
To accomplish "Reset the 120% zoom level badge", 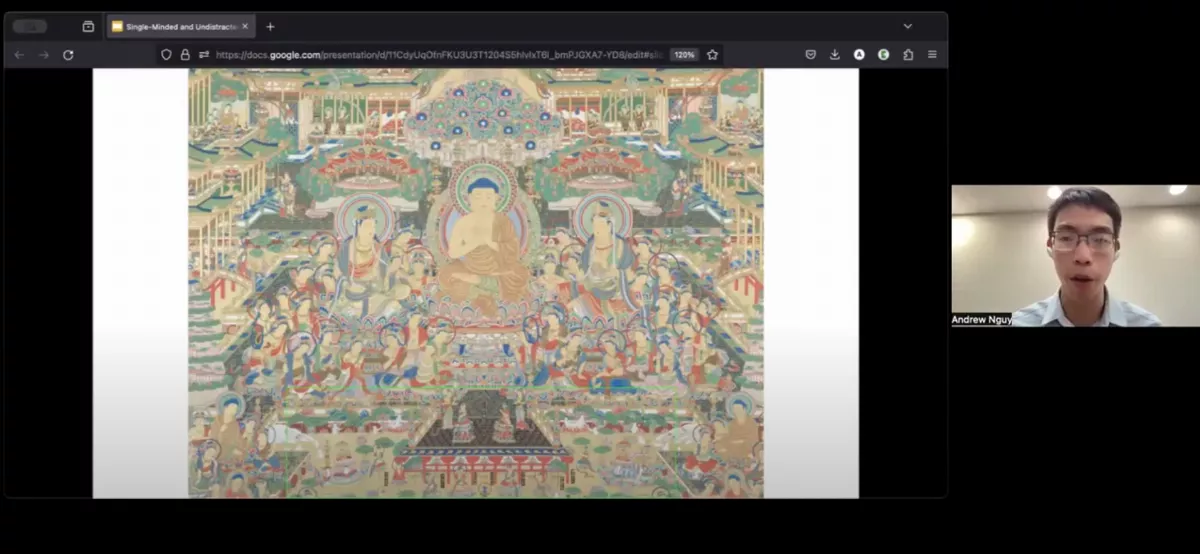I will pyautogui.click(x=684, y=55).
